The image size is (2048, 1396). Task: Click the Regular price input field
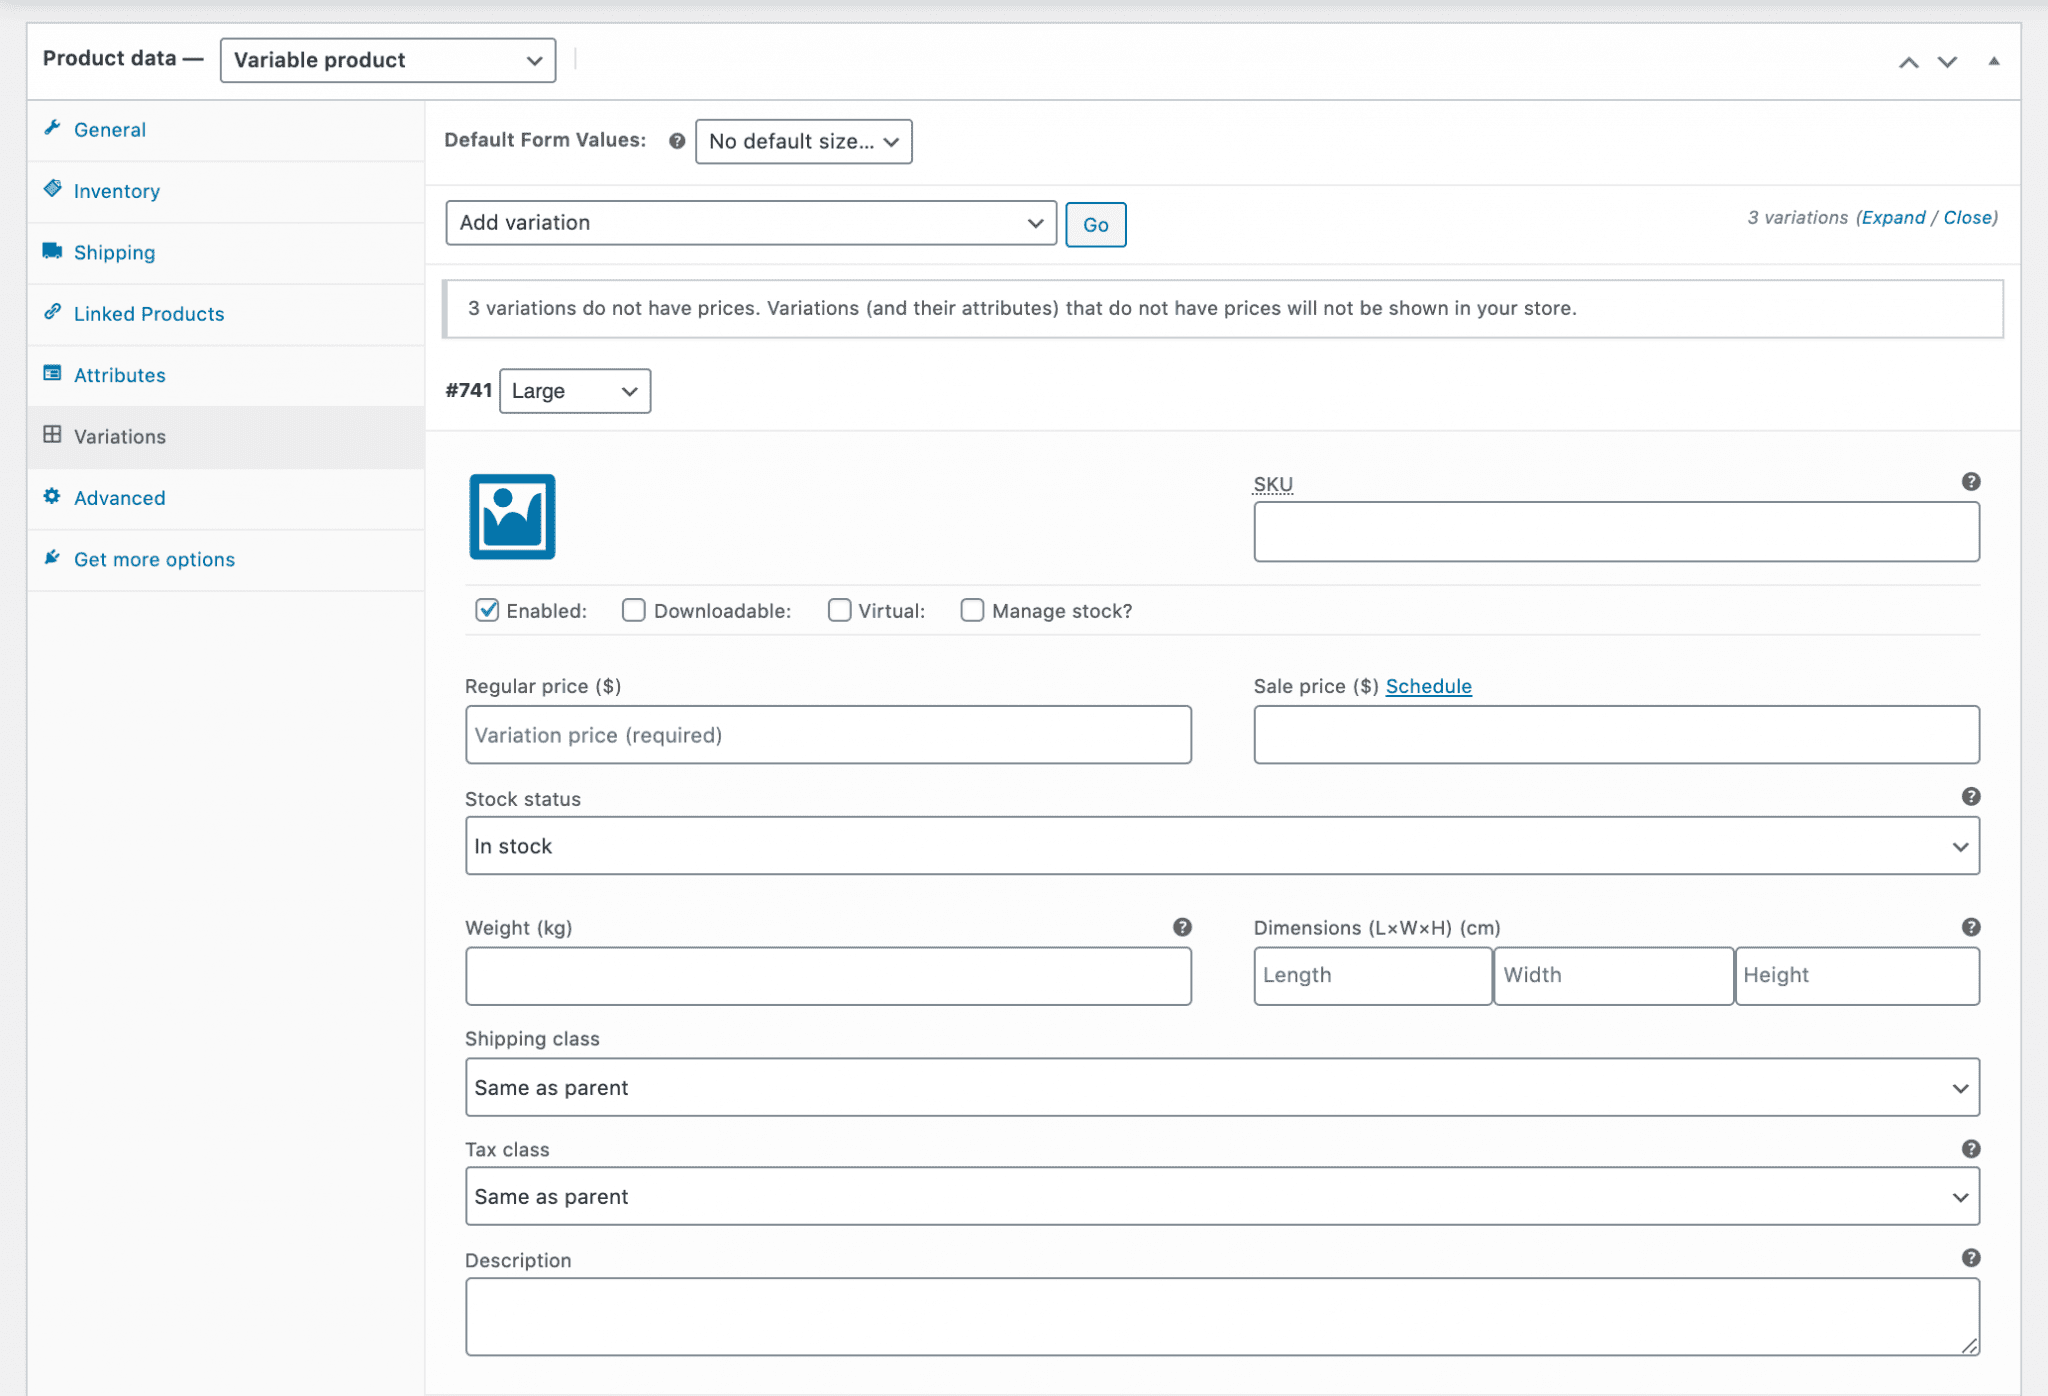tap(828, 735)
